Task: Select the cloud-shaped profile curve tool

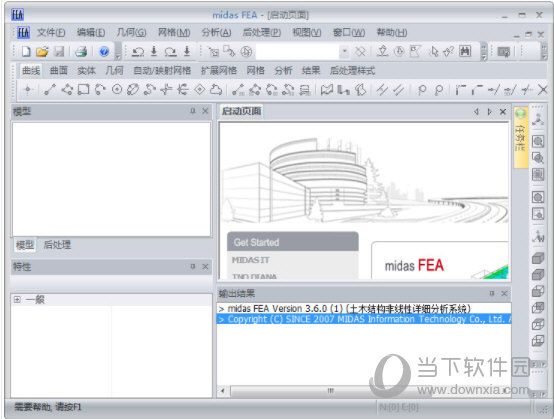Action: click(216, 90)
